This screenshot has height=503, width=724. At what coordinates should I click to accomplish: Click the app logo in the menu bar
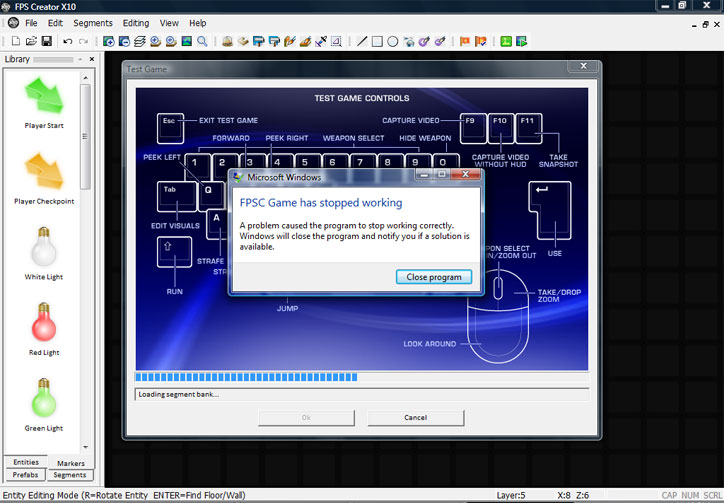[13, 23]
